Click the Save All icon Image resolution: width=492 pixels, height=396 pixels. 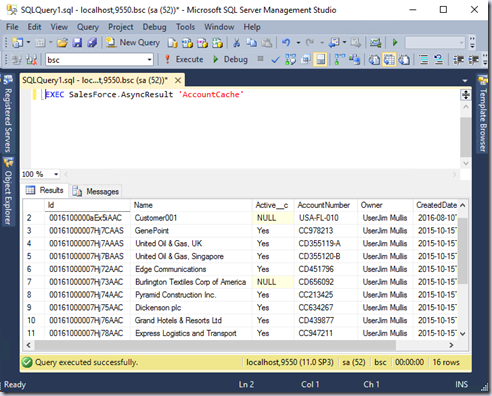click(x=92, y=42)
